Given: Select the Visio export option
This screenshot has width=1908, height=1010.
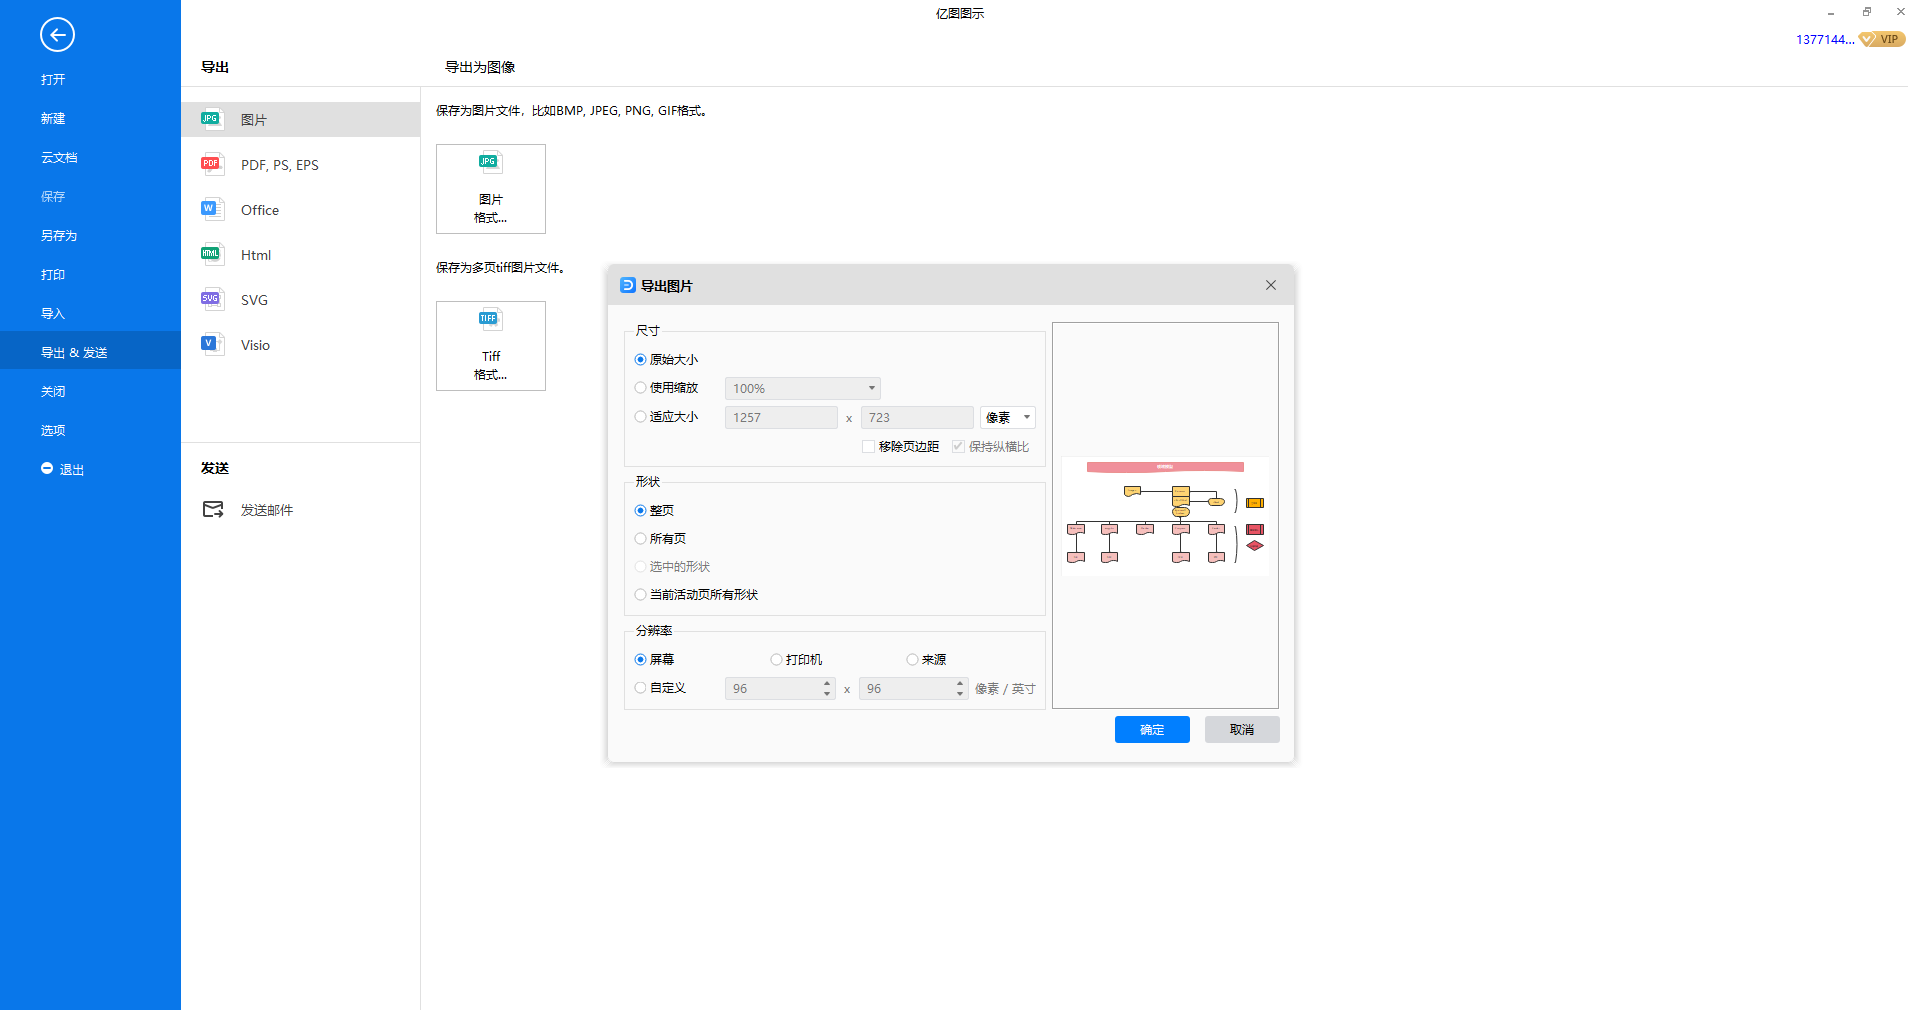Looking at the screenshot, I should [x=300, y=345].
